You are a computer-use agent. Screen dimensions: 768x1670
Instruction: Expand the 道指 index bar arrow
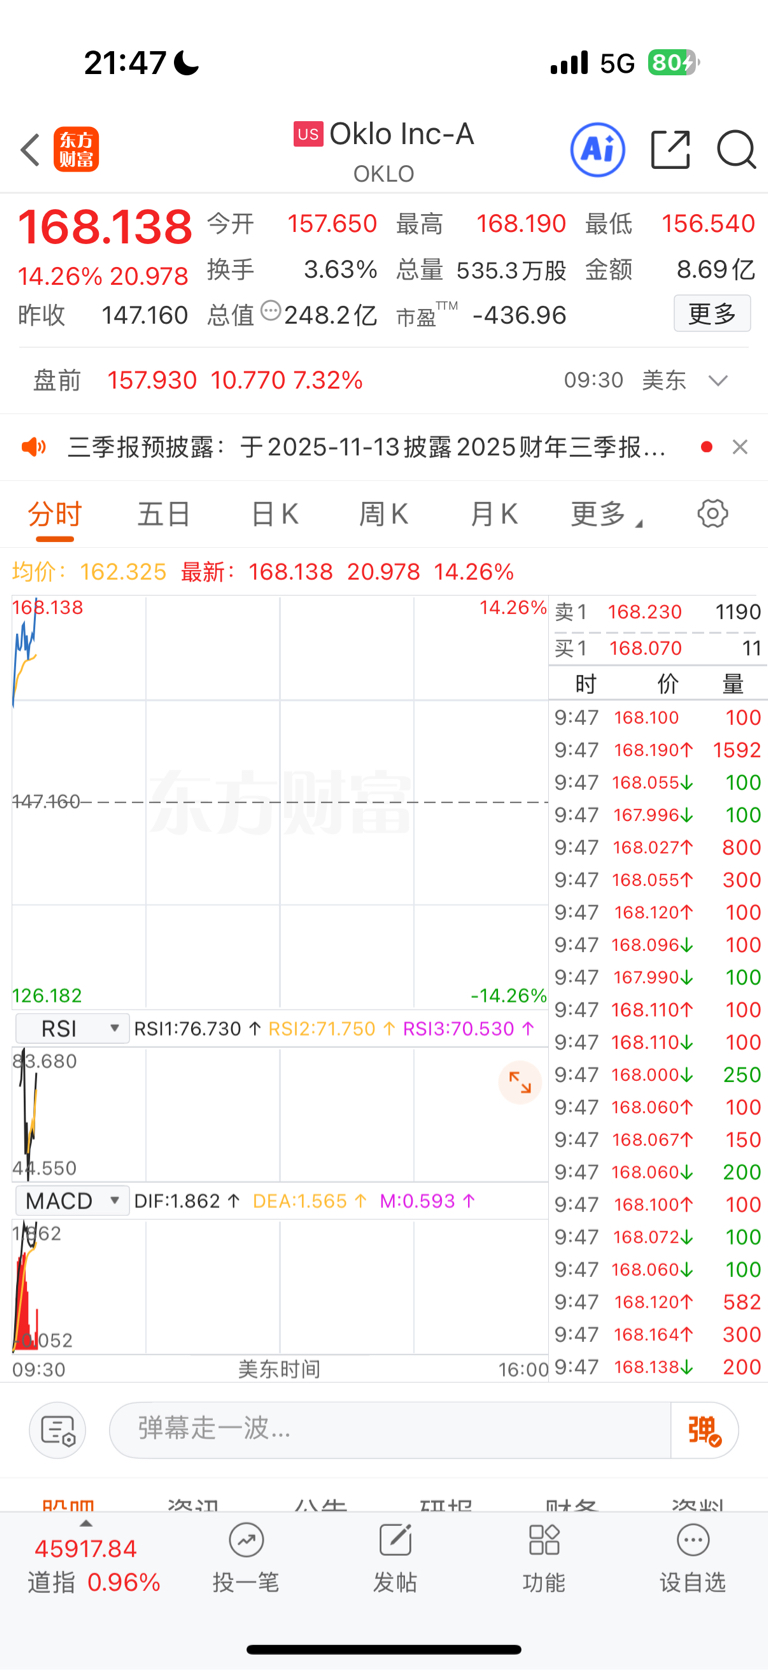point(86,1524)
